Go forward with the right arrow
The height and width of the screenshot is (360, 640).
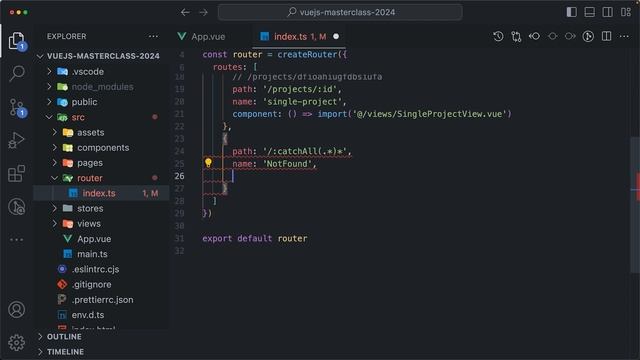tap(203, 12)
